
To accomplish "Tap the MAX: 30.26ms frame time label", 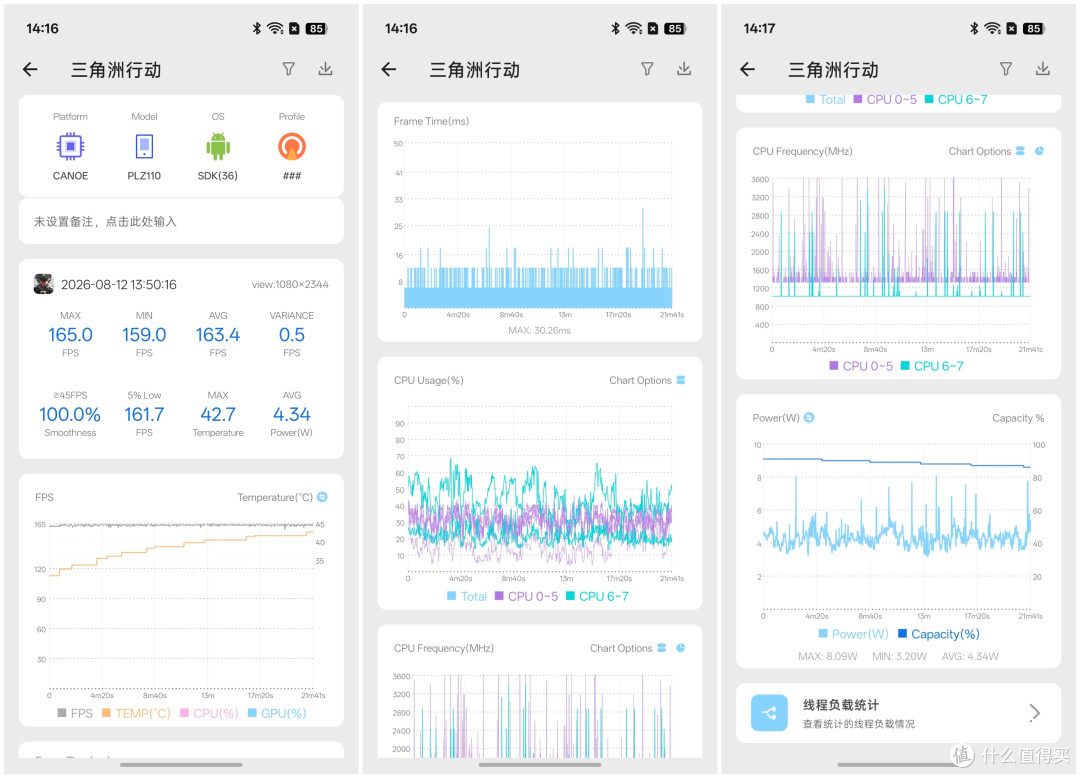I will [x=539, y=330].
